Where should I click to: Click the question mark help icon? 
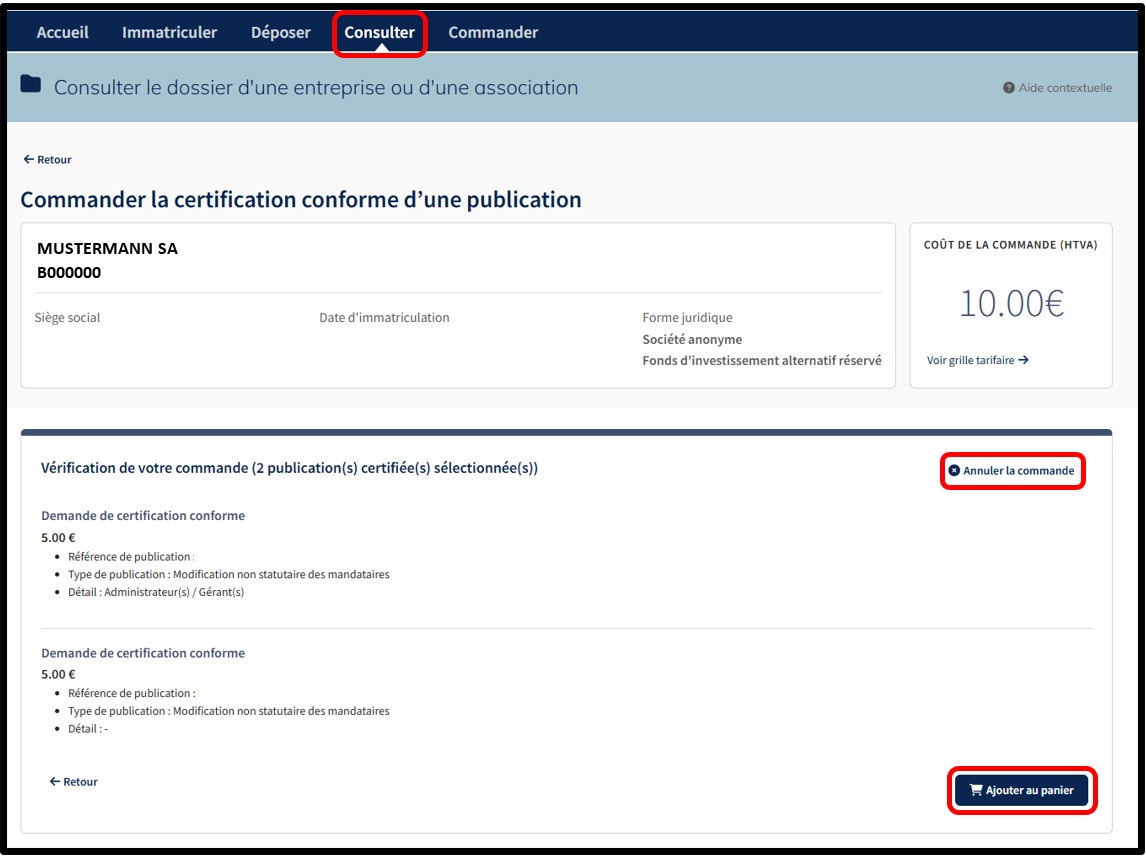1009,88
